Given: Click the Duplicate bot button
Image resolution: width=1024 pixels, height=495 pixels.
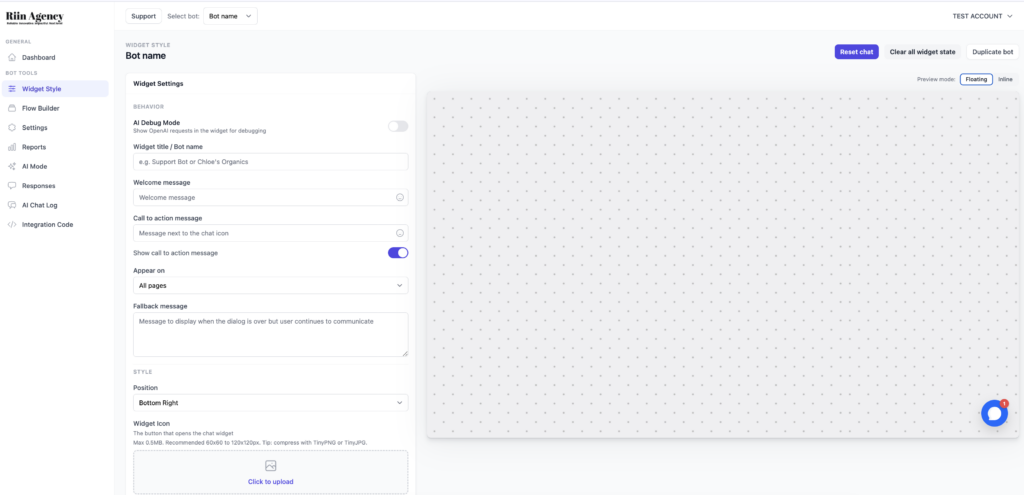Looking at the screenshot, I should [x=992, y=52].
